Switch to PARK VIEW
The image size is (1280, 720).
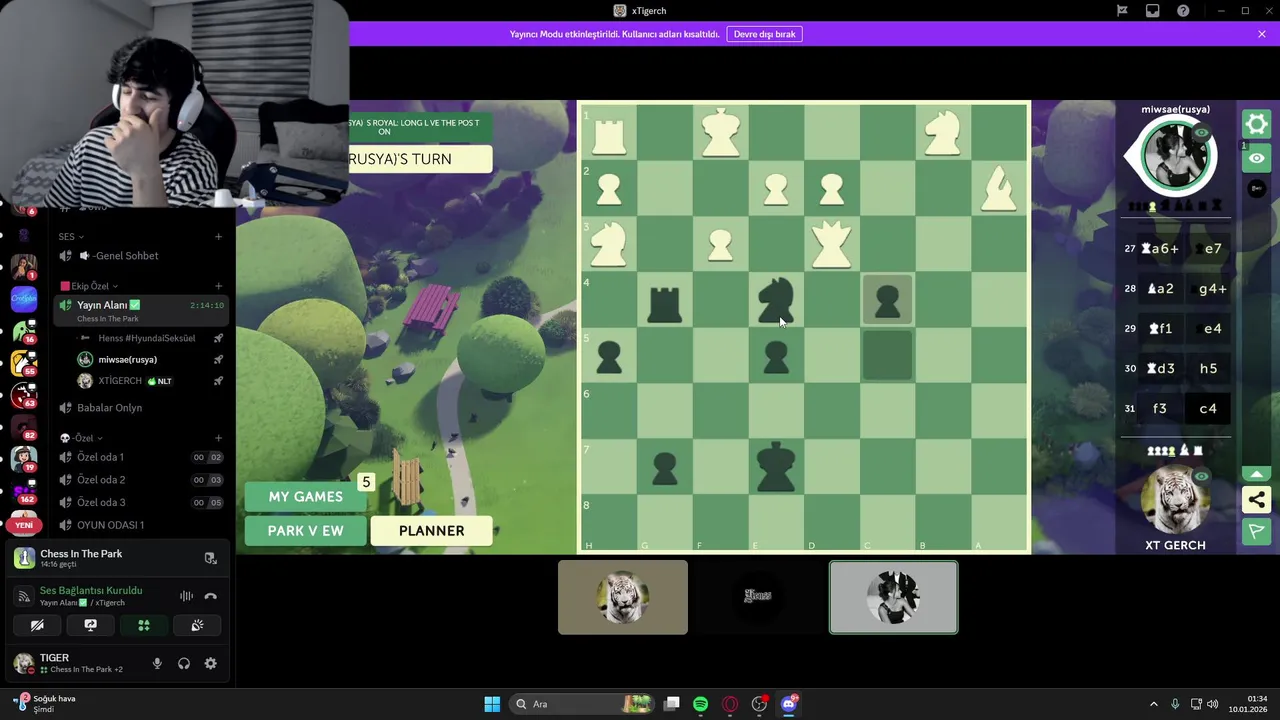coord(305,531)
